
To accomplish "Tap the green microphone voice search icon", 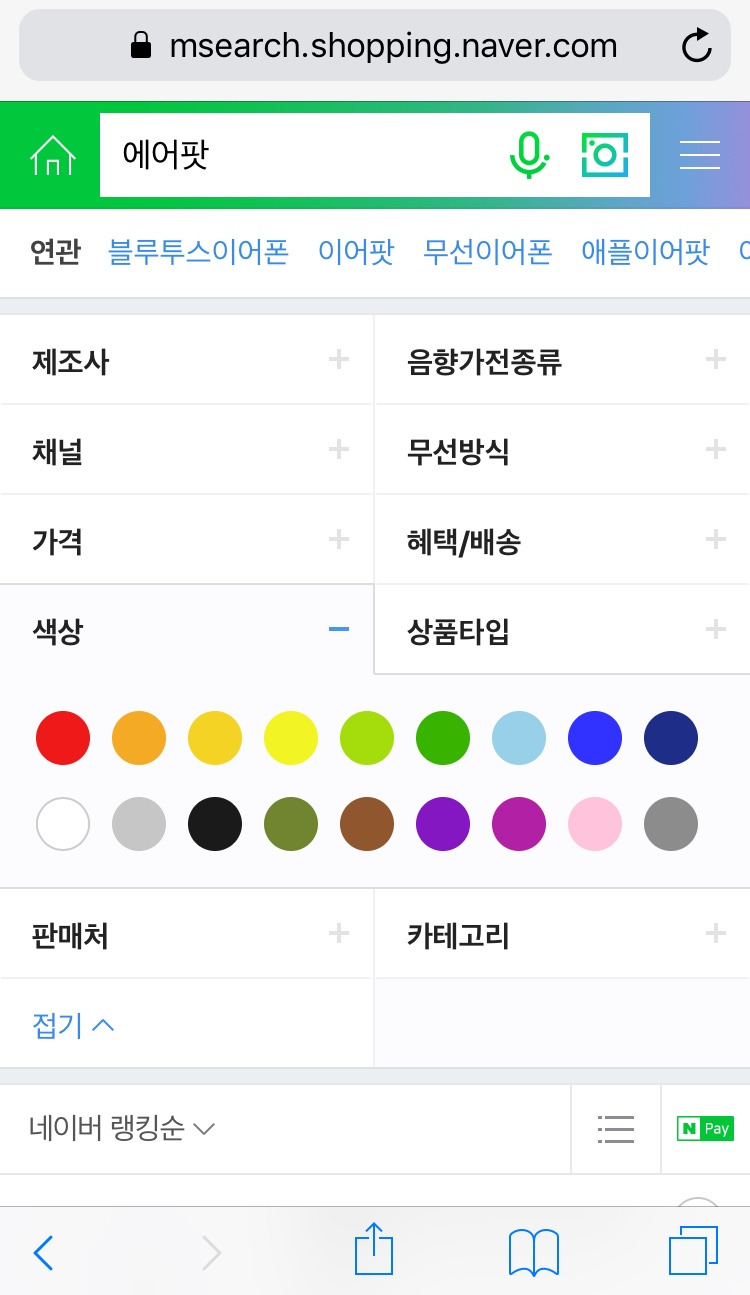I will coord(530,155).
